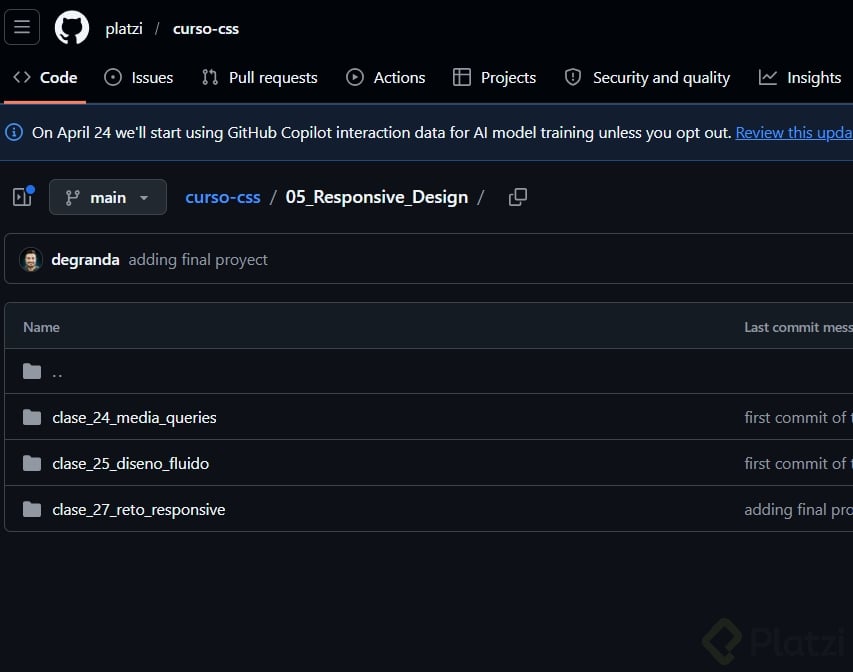The height and width of the screenshot is (672, 853).
Task: Click the clase_25_diseno_fluido folder icon
Action: (x=32, y=464)
